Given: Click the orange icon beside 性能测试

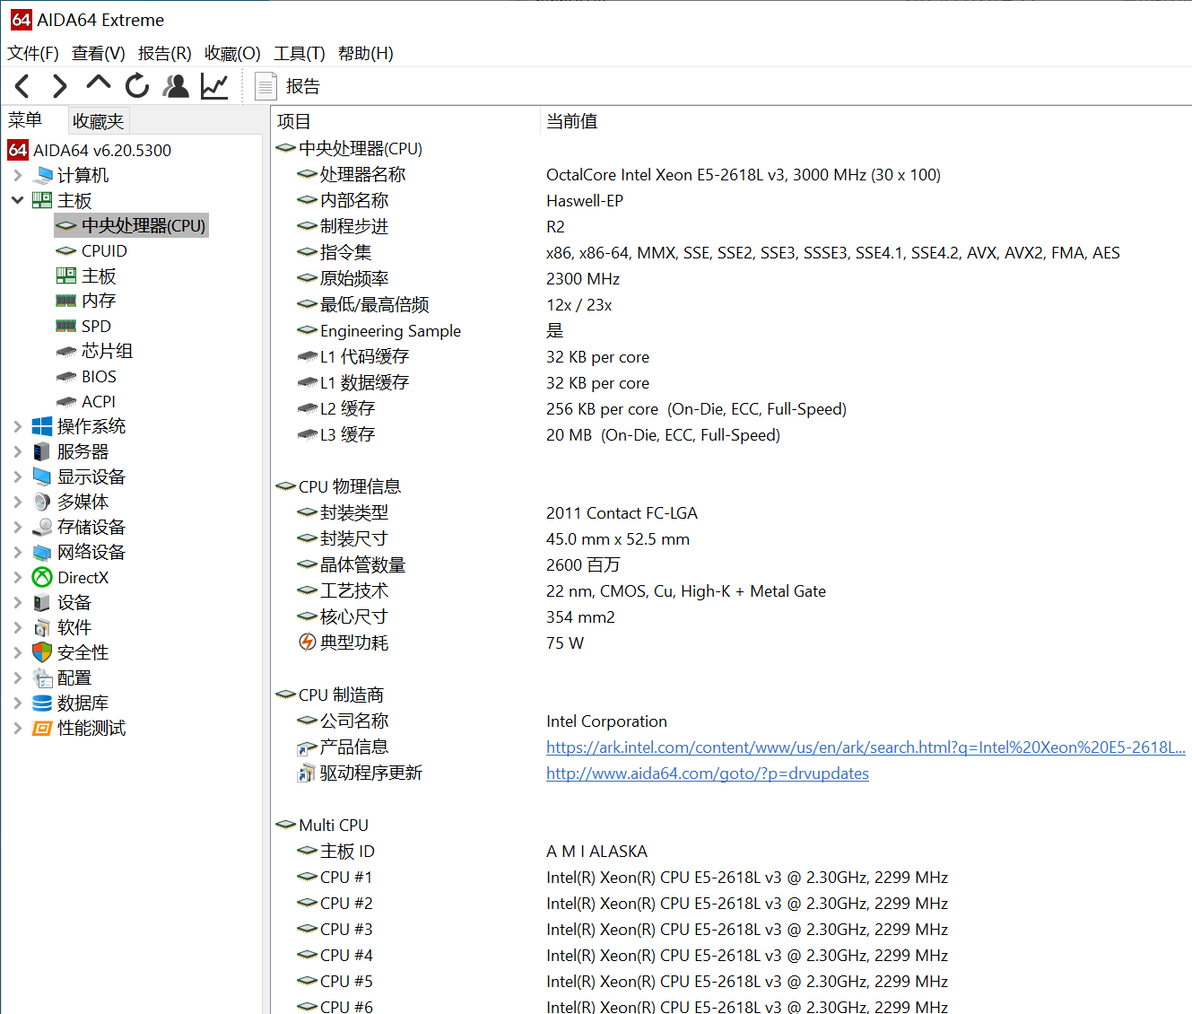Looking at the screenshot, I should point(43,728).
